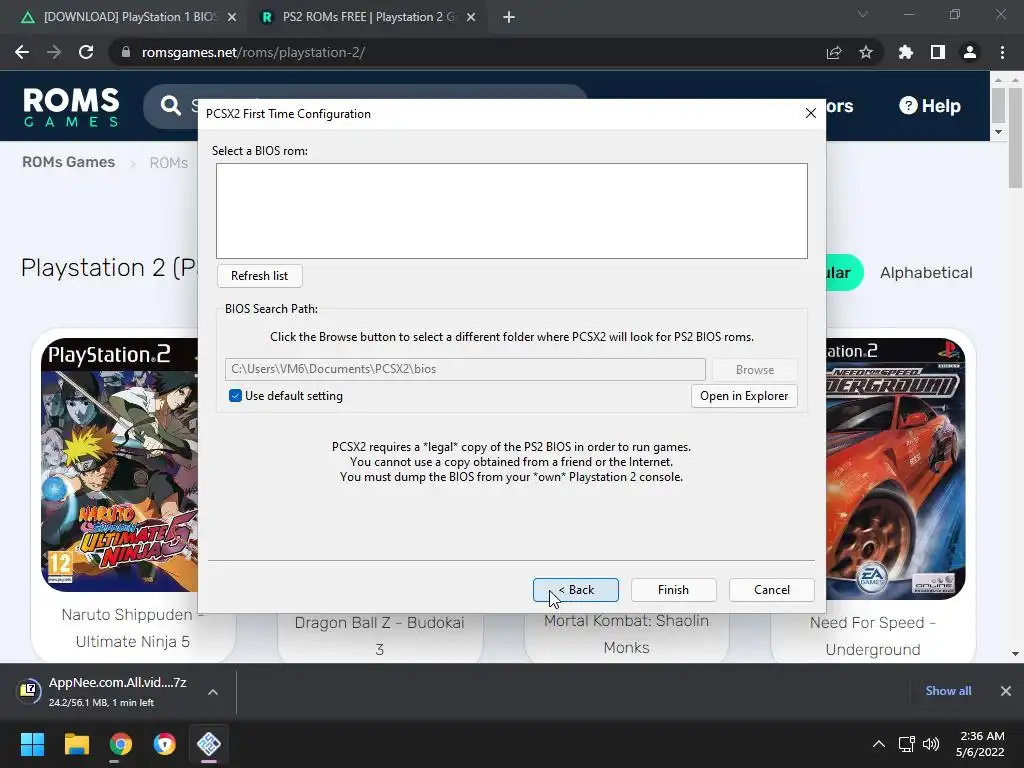Uncheck the Use default setting checkbox
This screenshot has height=768, width=1024.
click(235, 396)
